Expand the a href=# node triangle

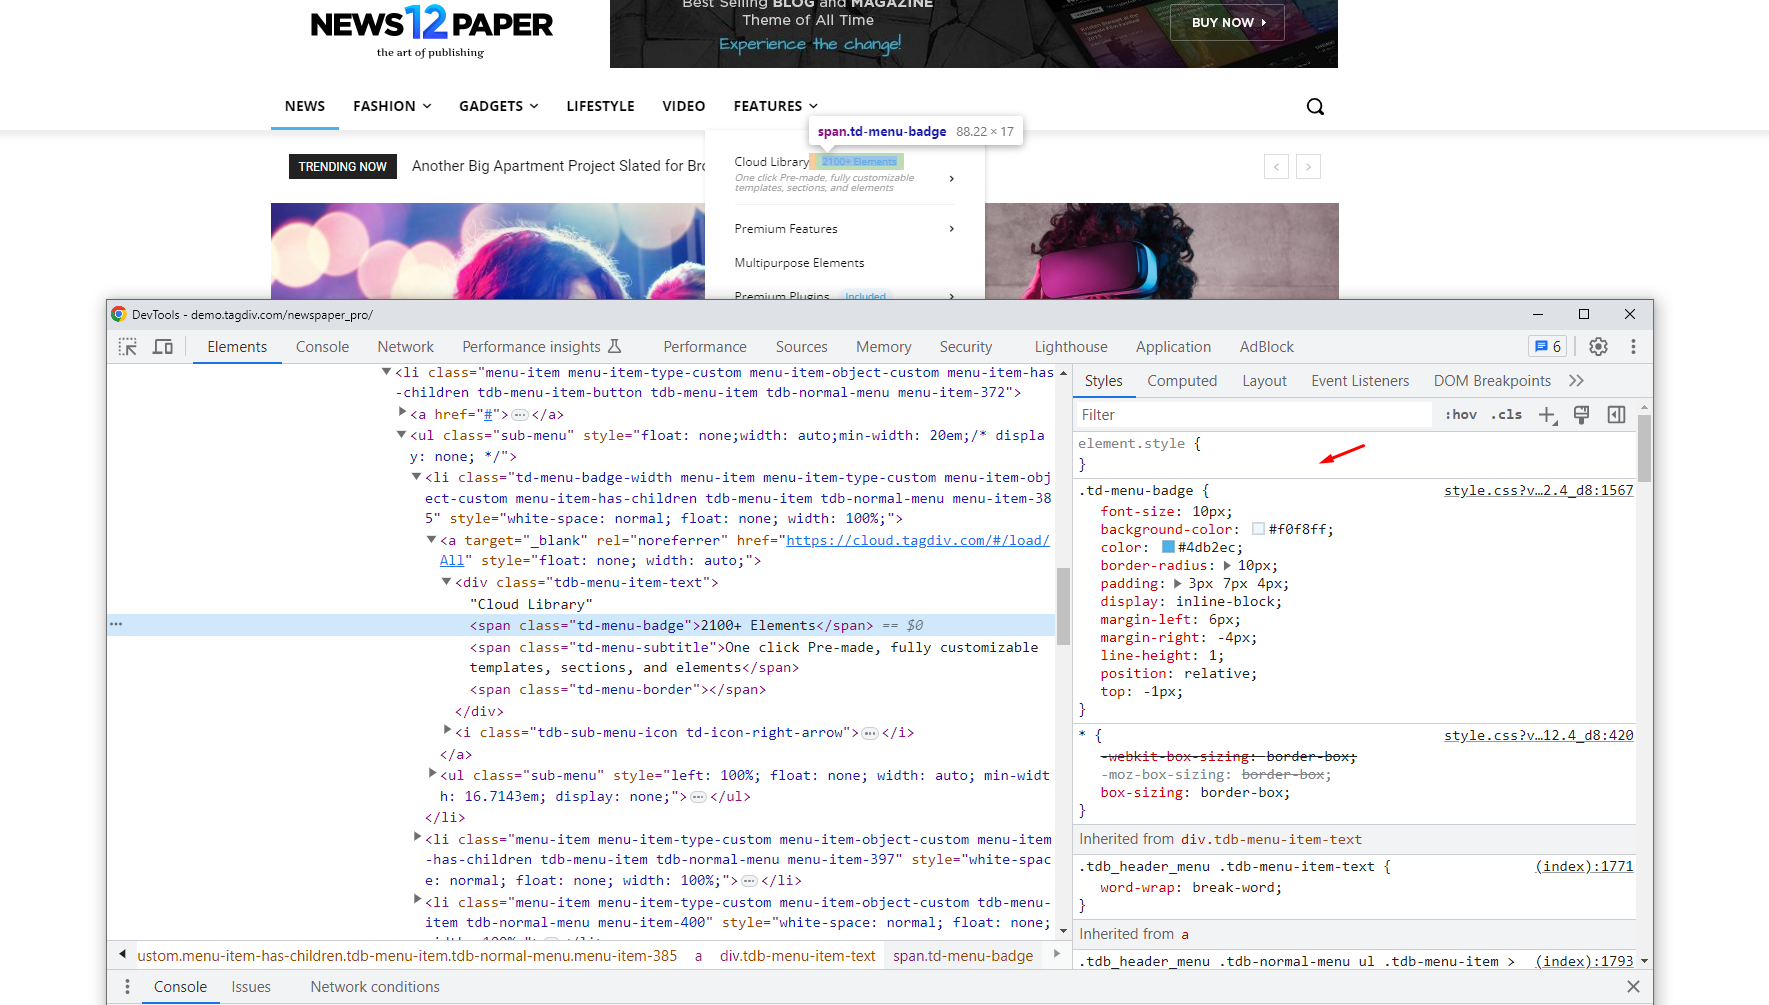coord(402,412)
